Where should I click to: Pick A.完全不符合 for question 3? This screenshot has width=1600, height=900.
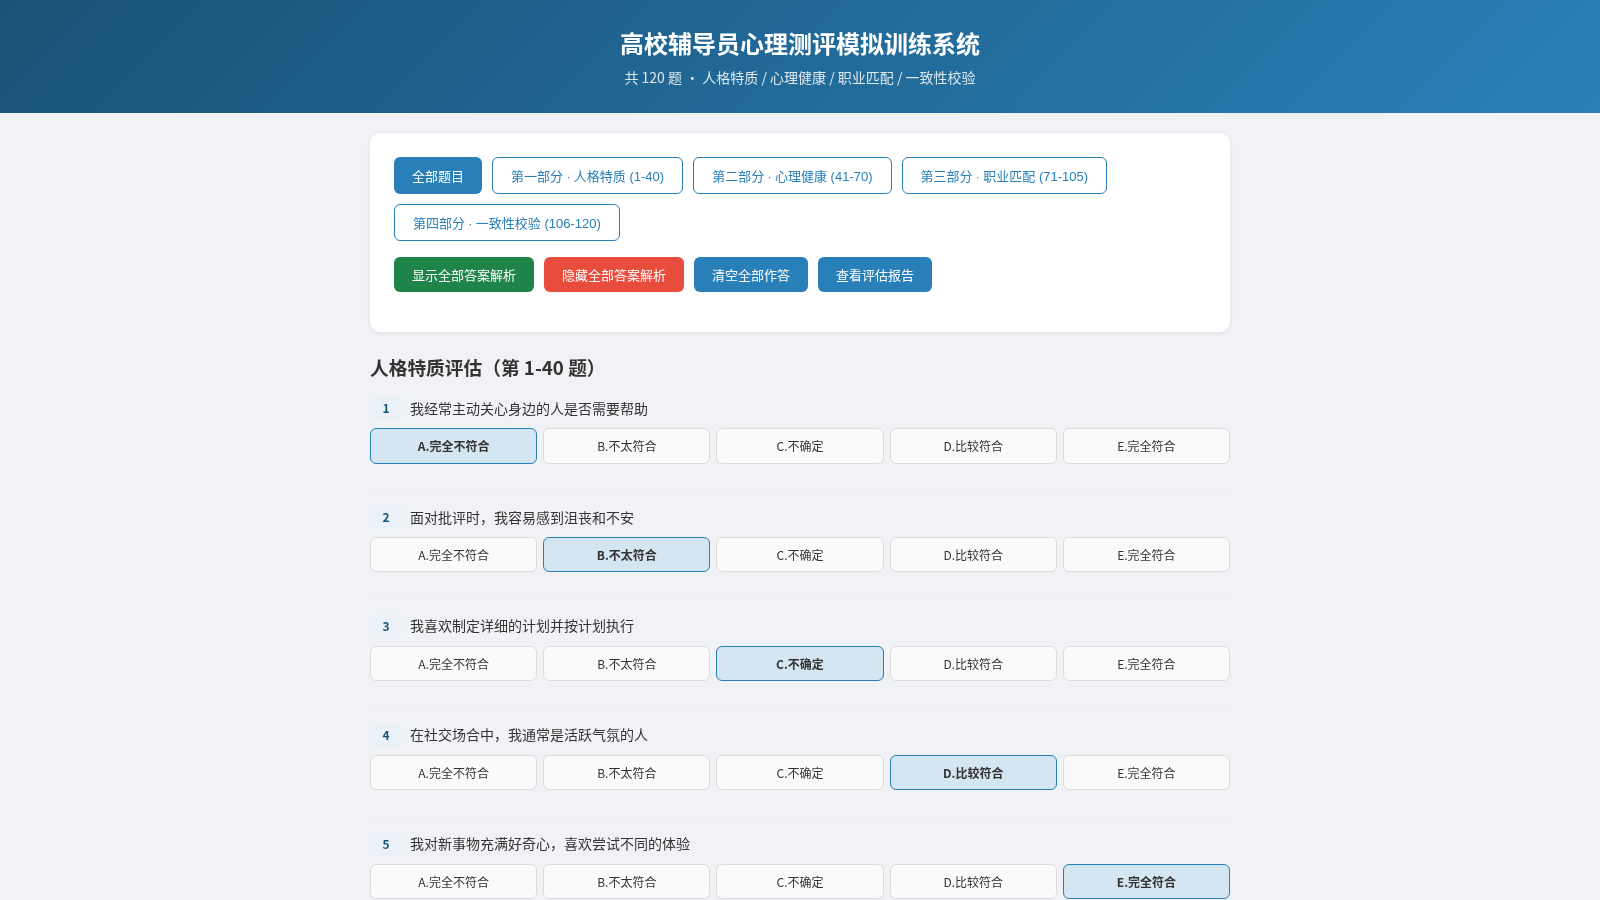coord(453,664)
